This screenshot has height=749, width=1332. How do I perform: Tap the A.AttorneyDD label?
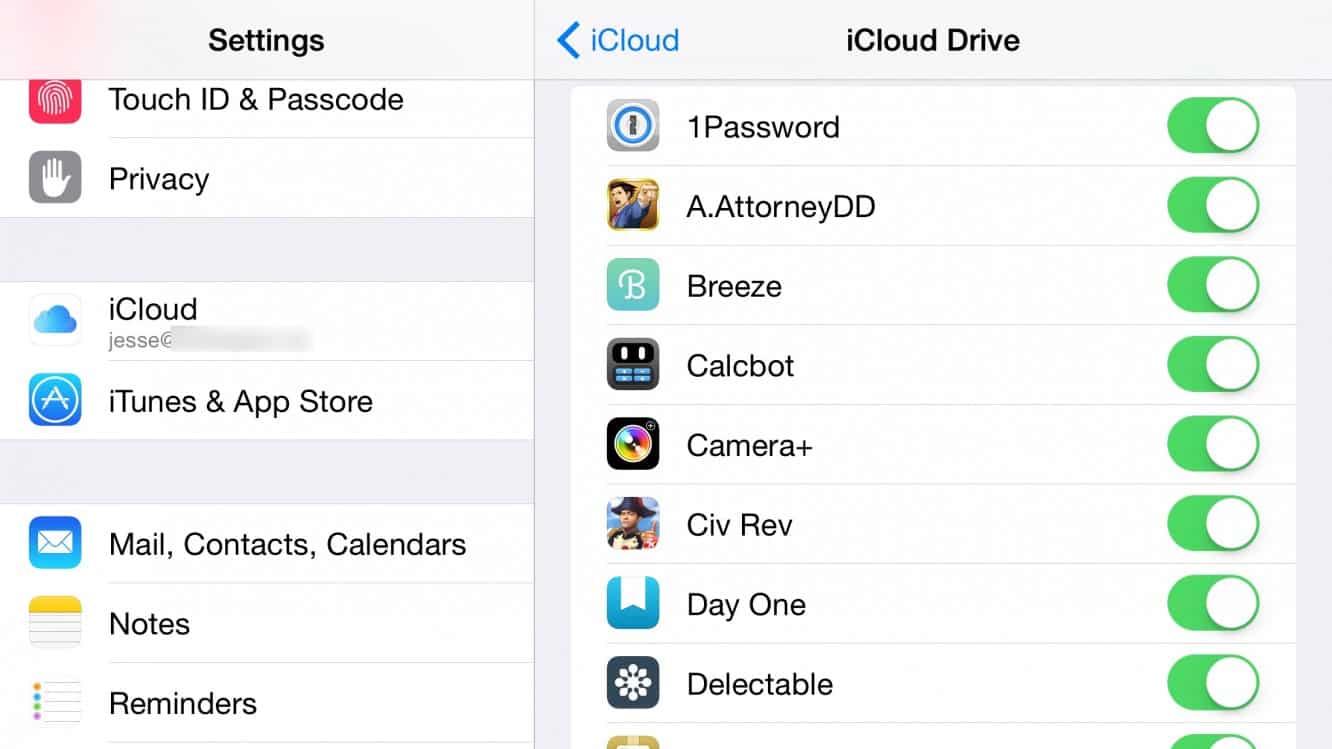click(781, 207)
